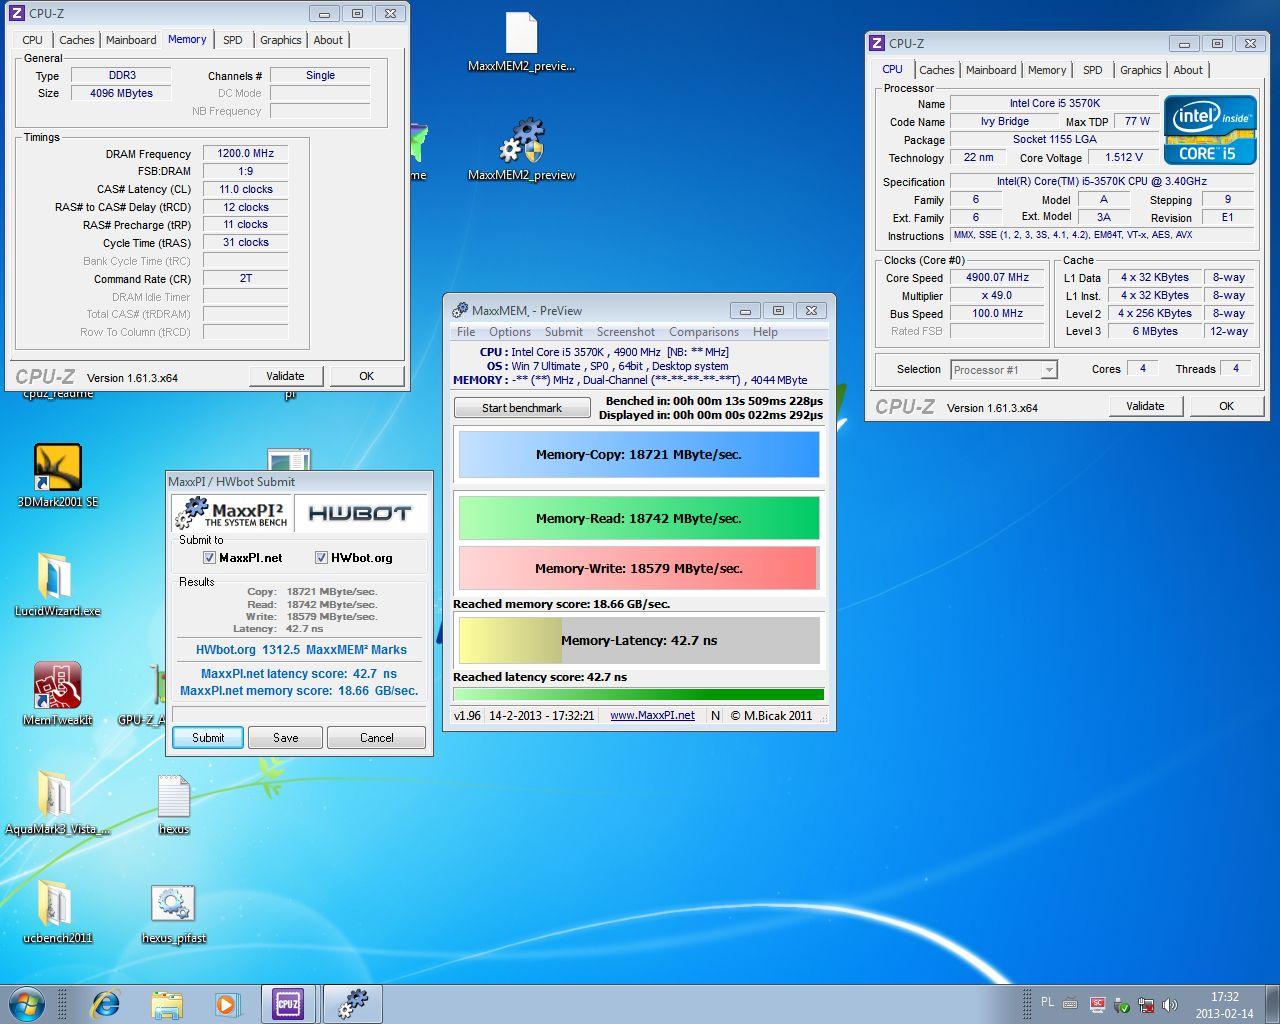1280x1024 pixels.
Task: Open the taskbar clock showing 17:32
Action: coord(1224,1005)
